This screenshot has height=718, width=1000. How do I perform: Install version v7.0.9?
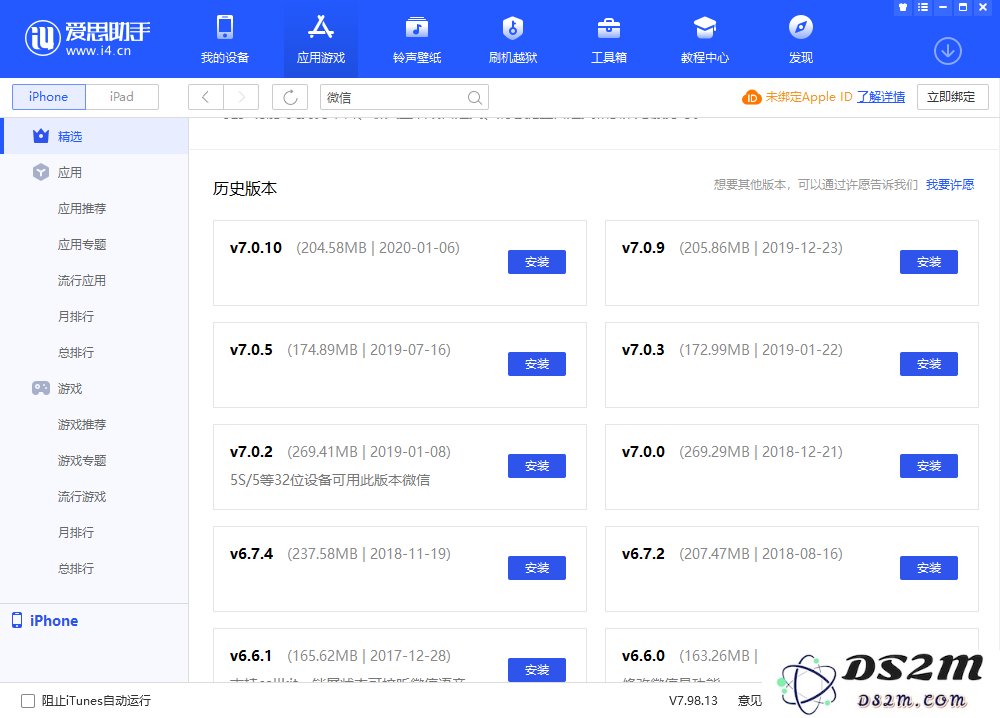pos(929,262)
